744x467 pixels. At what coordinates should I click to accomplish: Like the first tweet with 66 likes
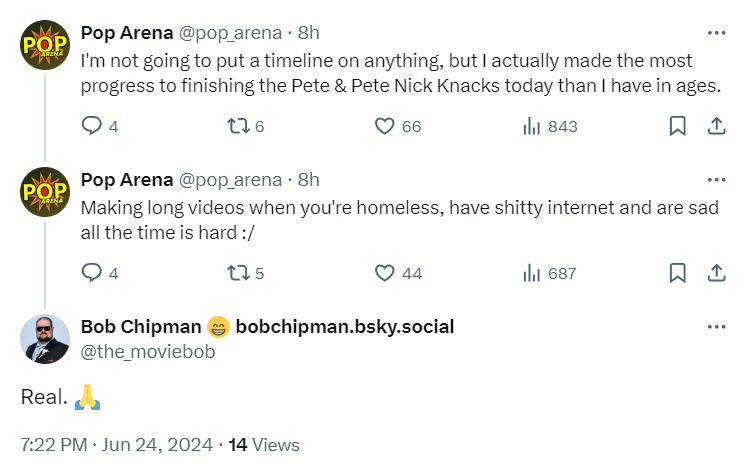pos(386,127)
